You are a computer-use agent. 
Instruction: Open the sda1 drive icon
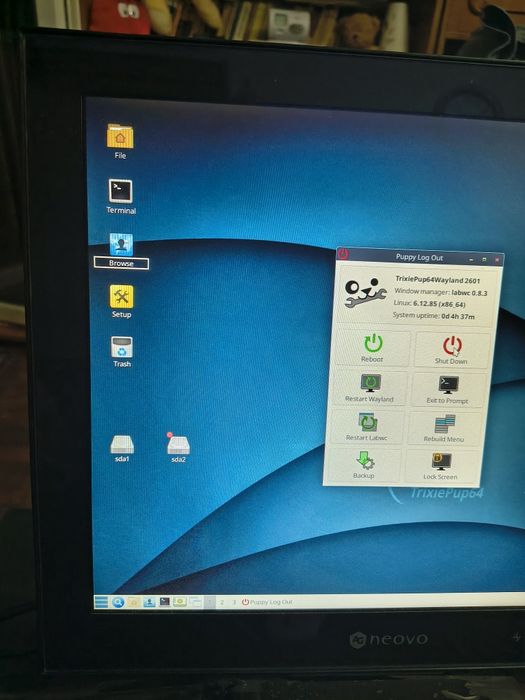pos(122,449)
